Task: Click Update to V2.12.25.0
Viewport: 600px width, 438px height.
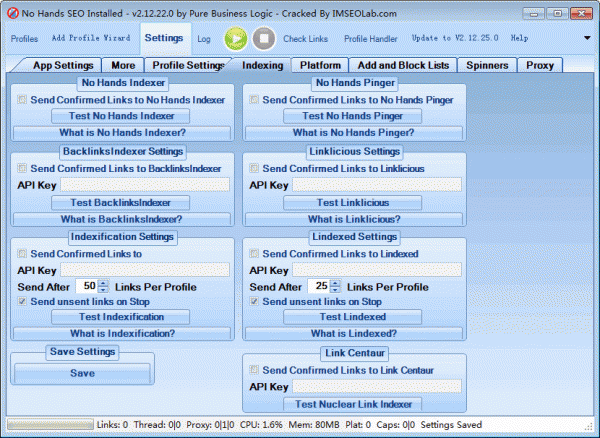Action: [455, 38]
